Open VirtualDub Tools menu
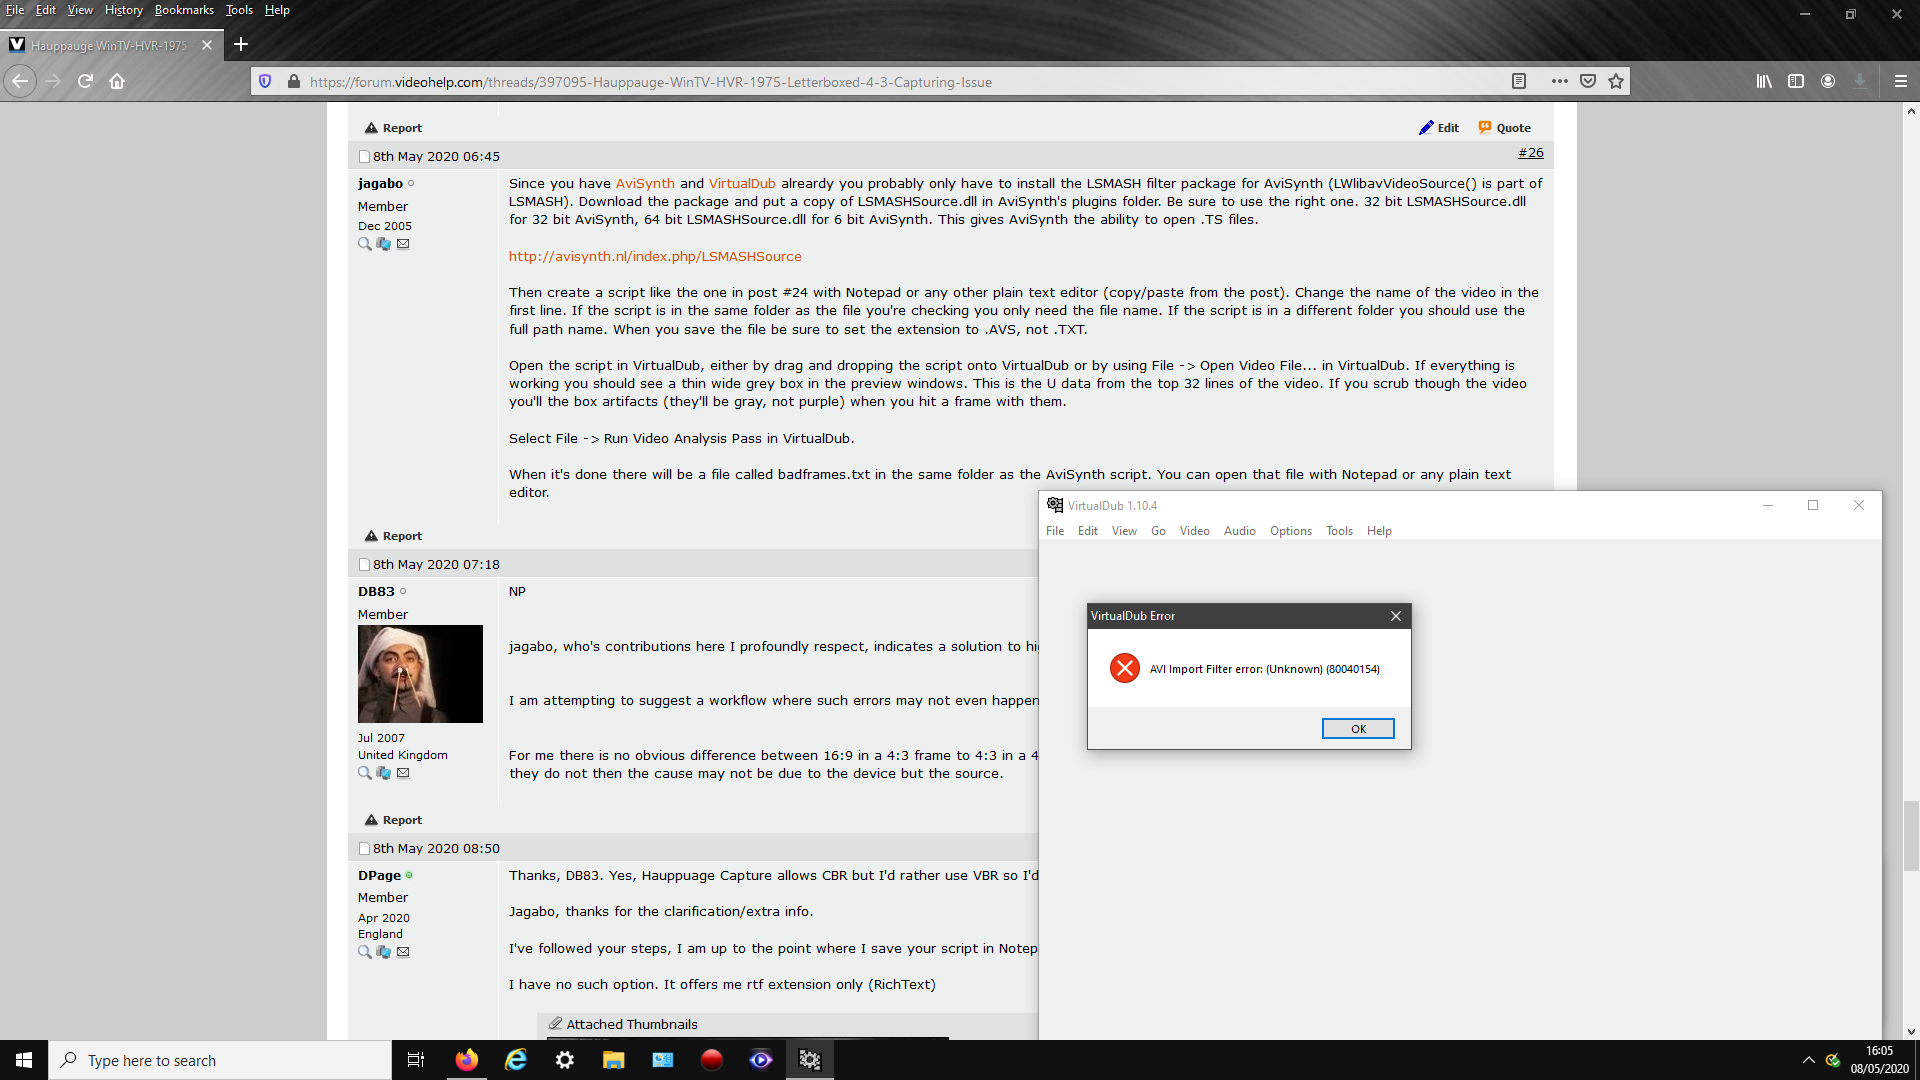Screen dimensions: 1920x1080 pyautogui.click(x=1339, y=531)
